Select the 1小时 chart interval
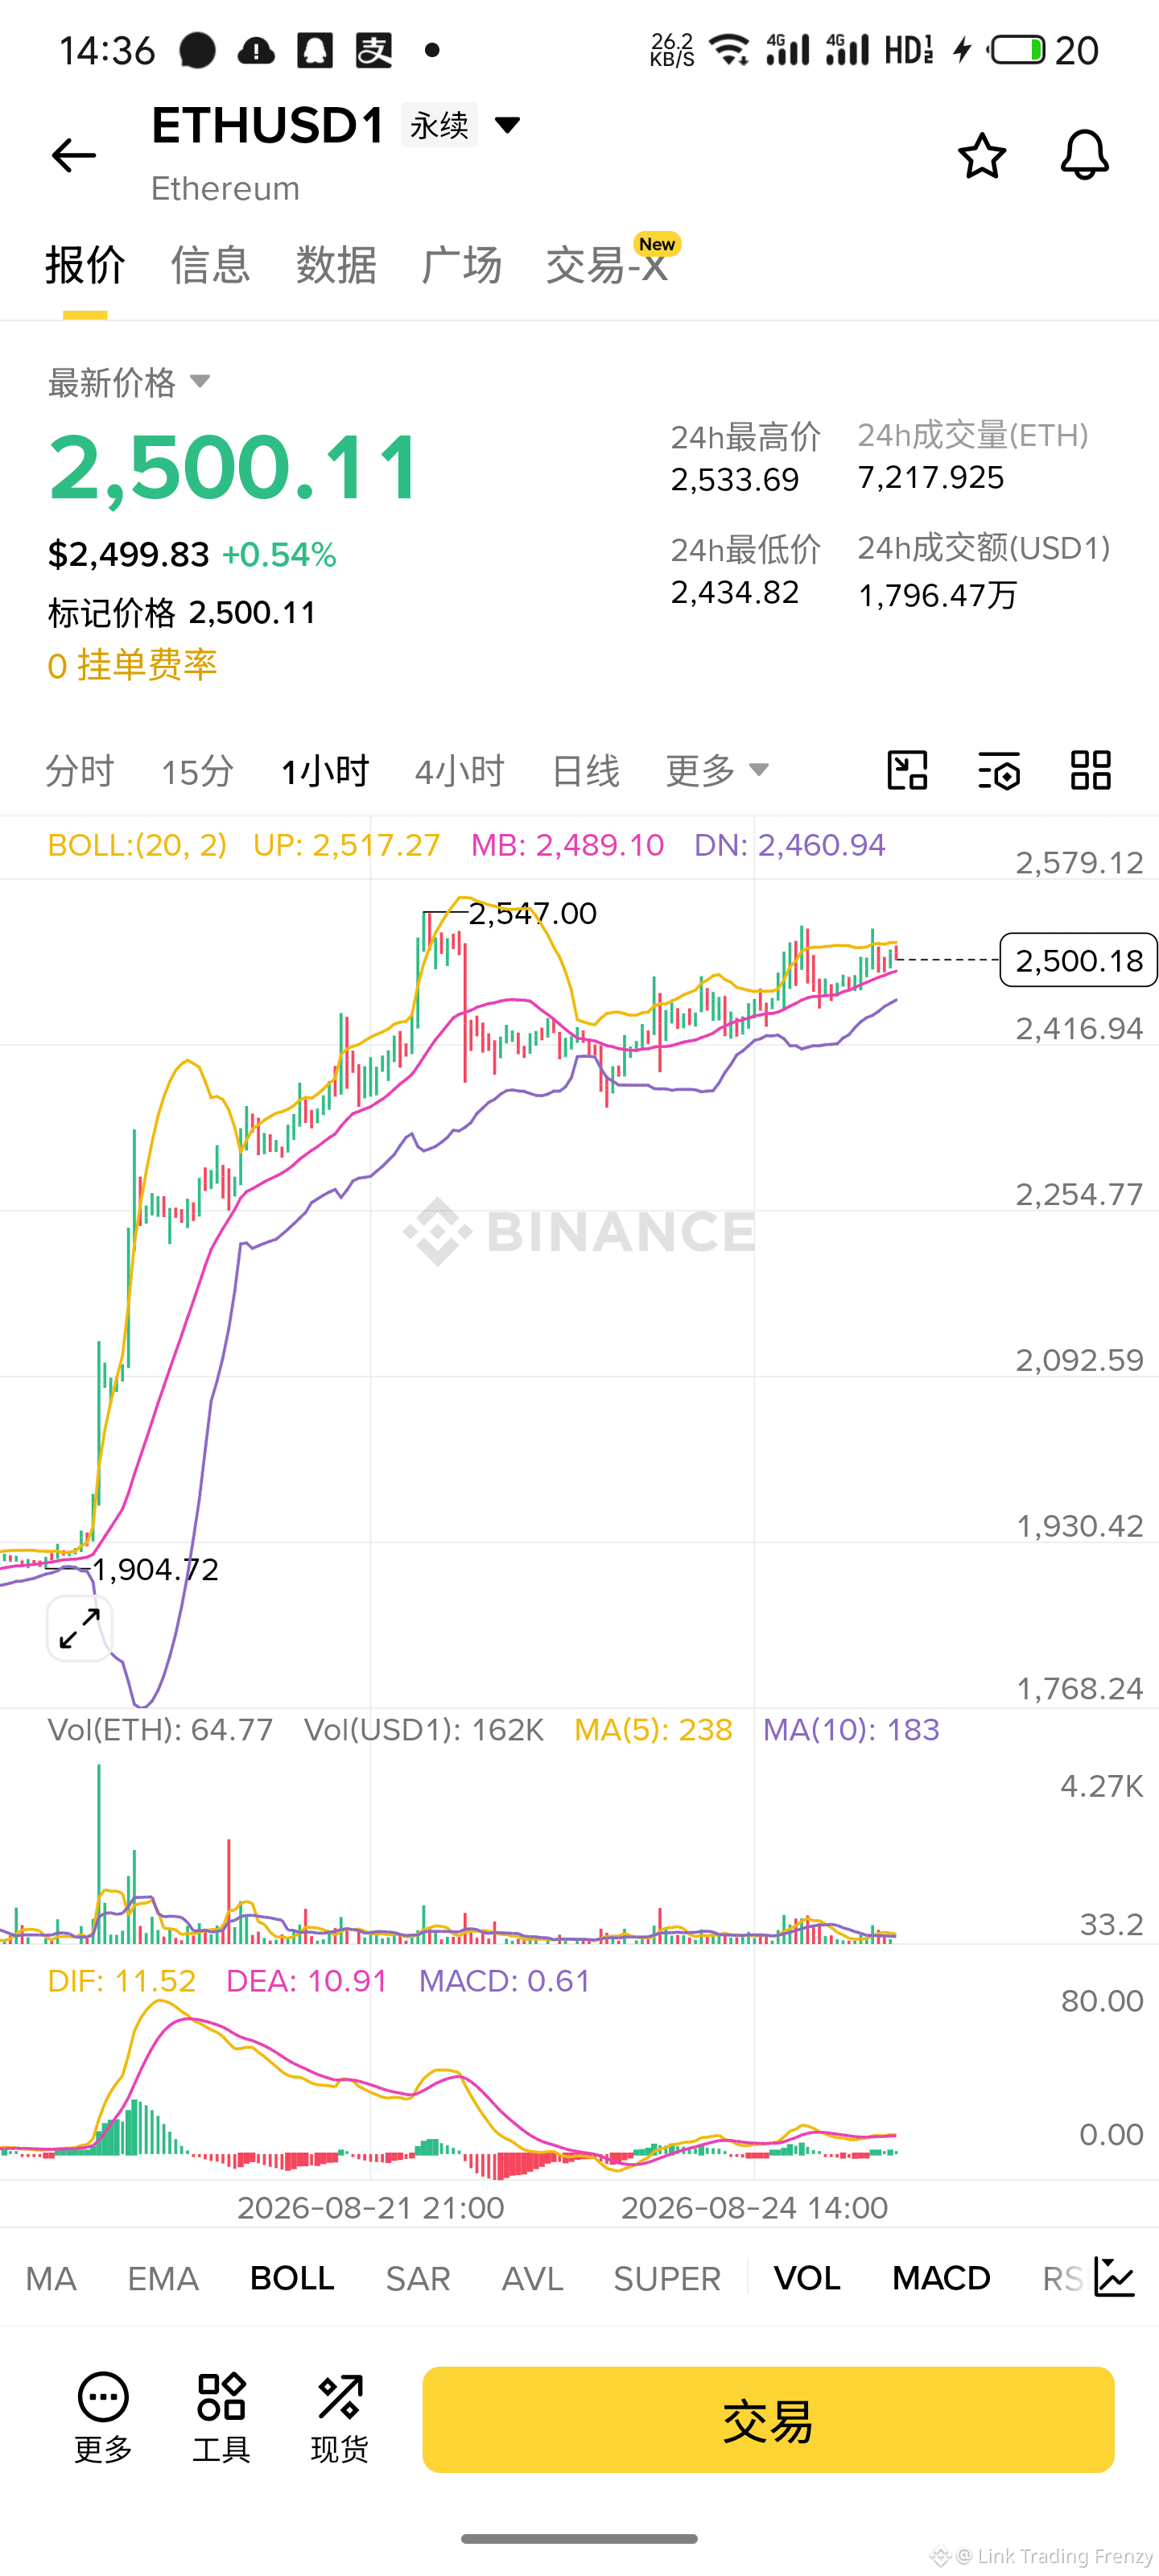Image resolution: width=1159 pixels, height=2576 pixels. click(x=325, y=771)
